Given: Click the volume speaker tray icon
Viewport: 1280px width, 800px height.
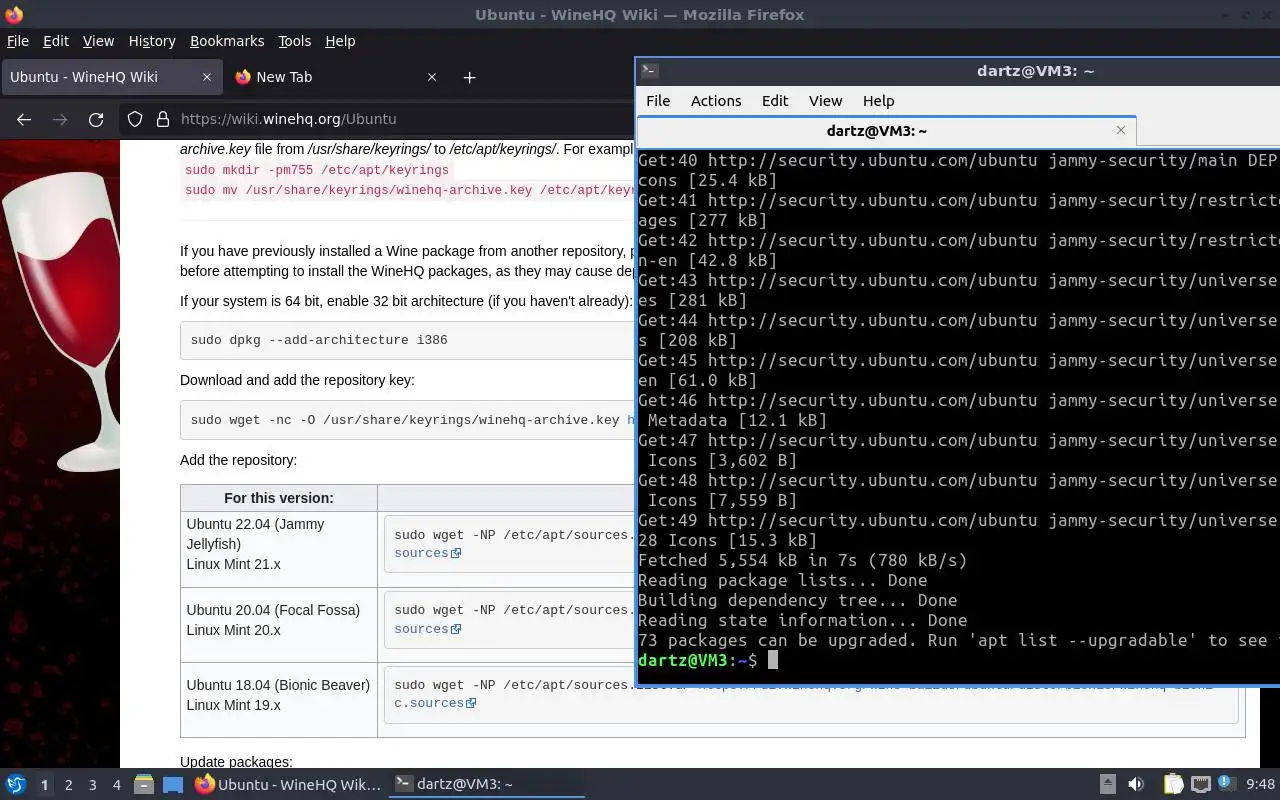Looking at the screenshot, I should (1136, 785).
